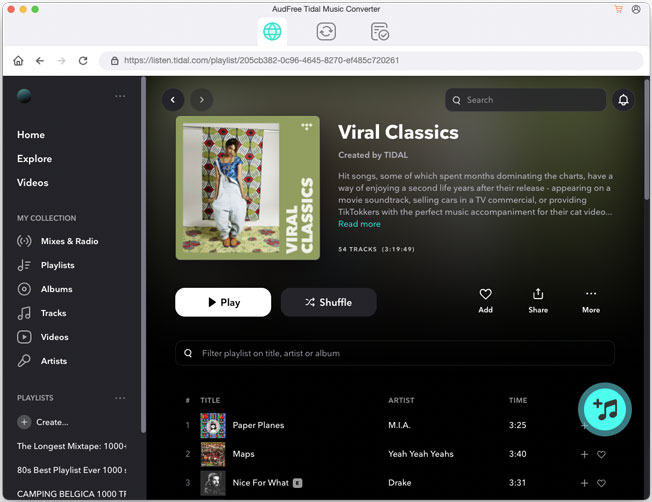The image size is (652, 502).
Task: Go forward with Tidal page arrow
Action: [x=202, y=100]
